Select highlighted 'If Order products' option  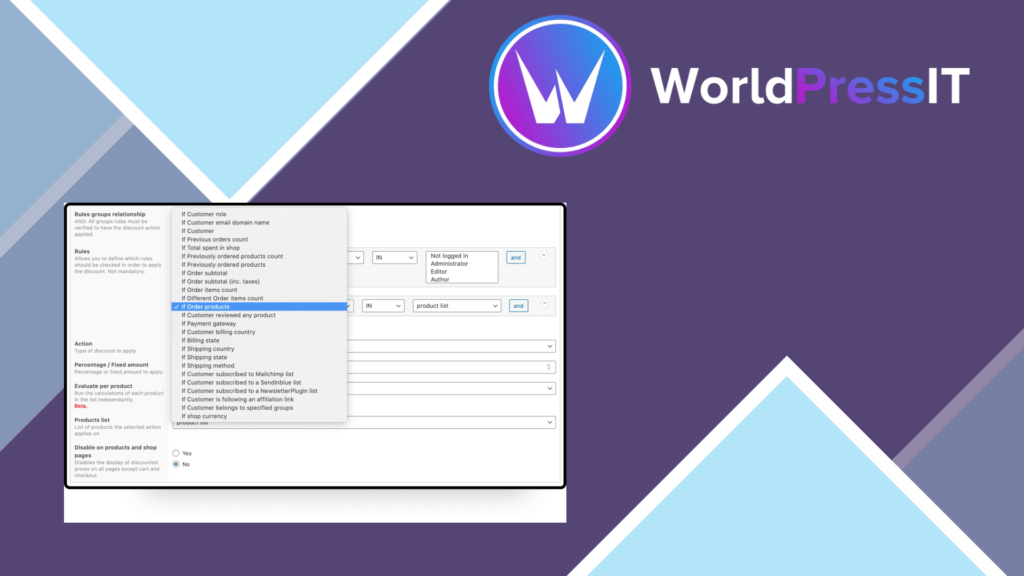click(x=259, y=307)
